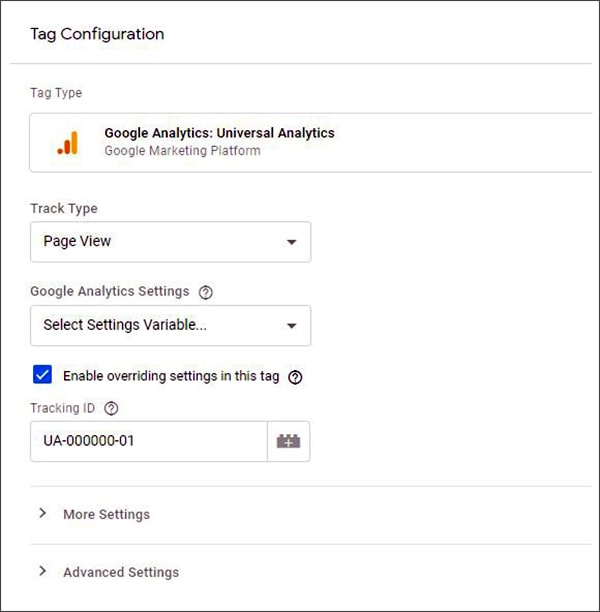Click help icon next to Enable overriding settings

(x=295, y=377)
